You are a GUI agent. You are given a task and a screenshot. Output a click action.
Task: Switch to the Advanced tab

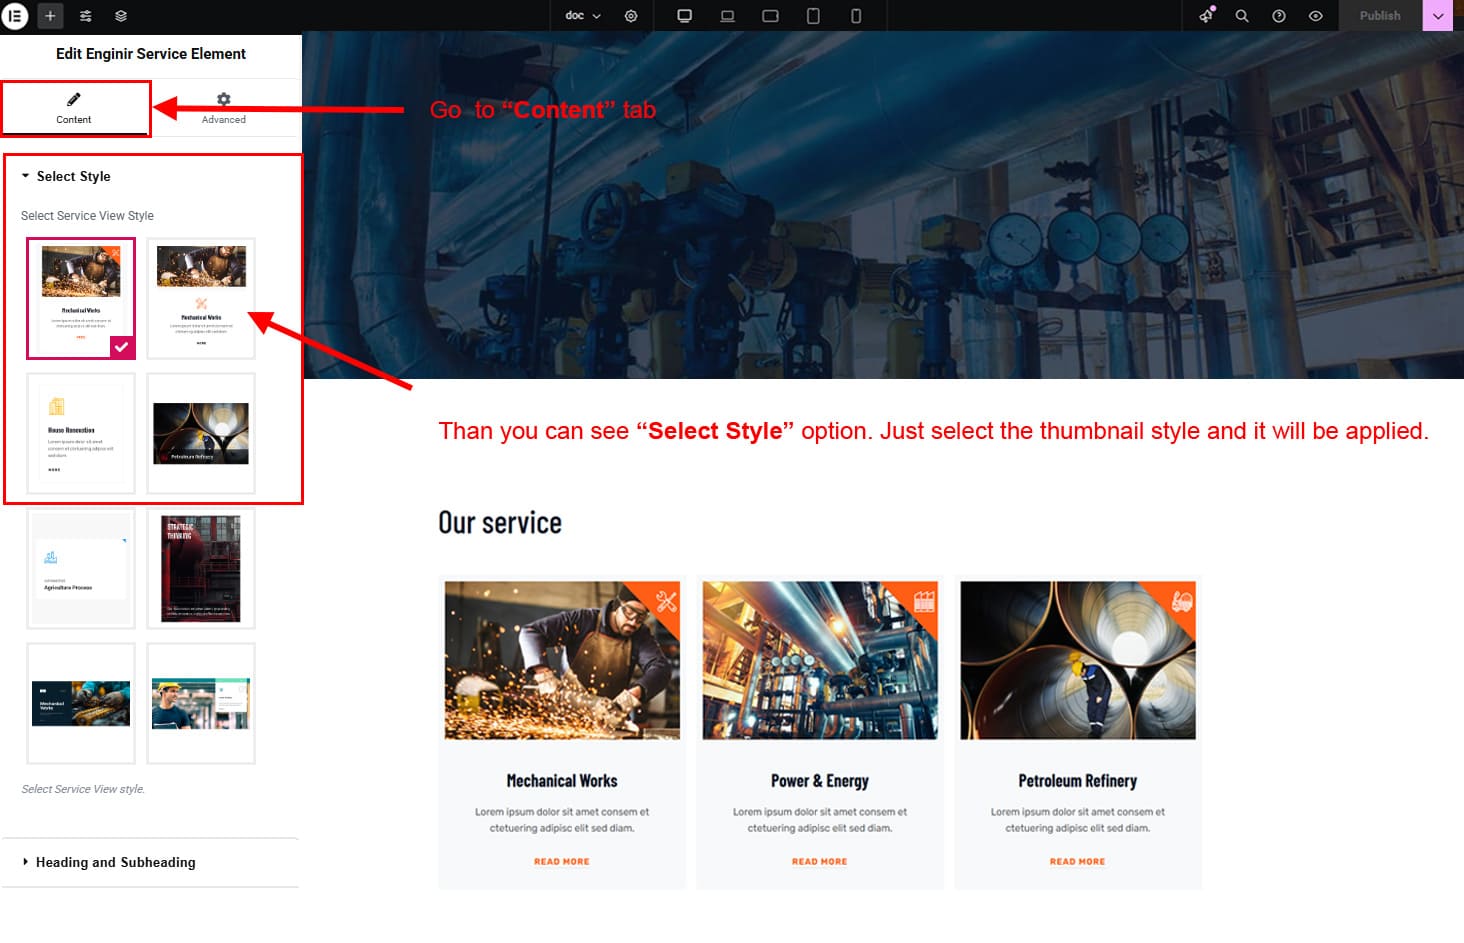[x=224, y=108]
